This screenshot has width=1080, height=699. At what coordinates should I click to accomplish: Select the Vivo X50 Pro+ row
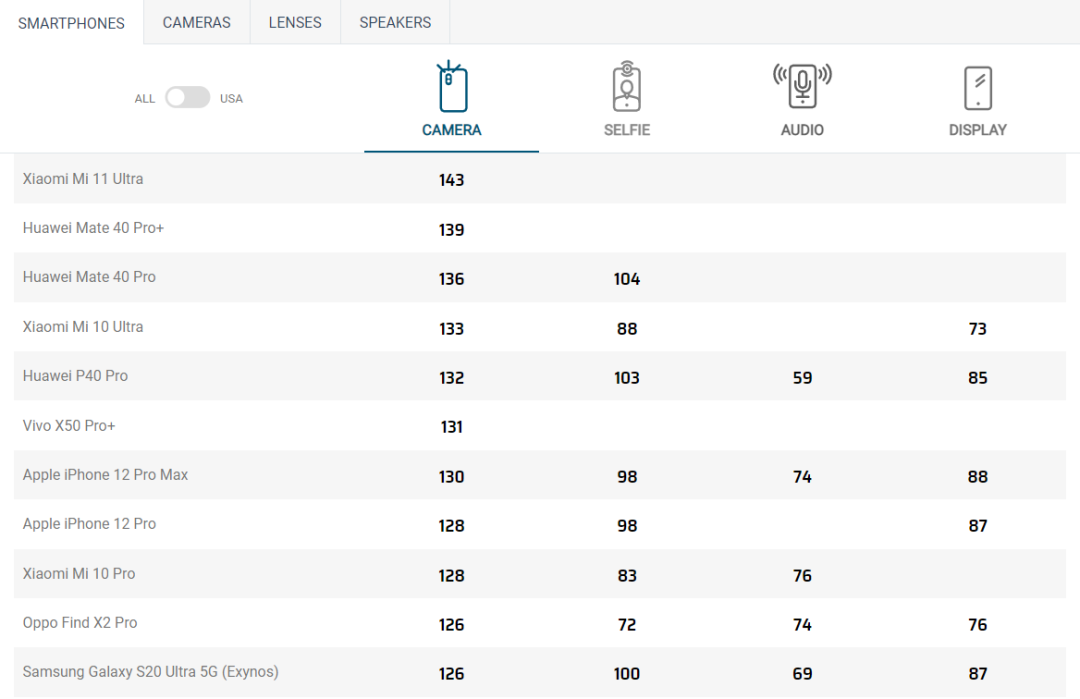69,426
